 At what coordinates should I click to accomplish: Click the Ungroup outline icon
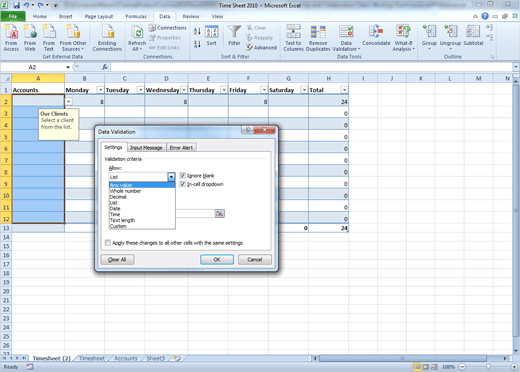pyautogui.click(x=450, y=37)
